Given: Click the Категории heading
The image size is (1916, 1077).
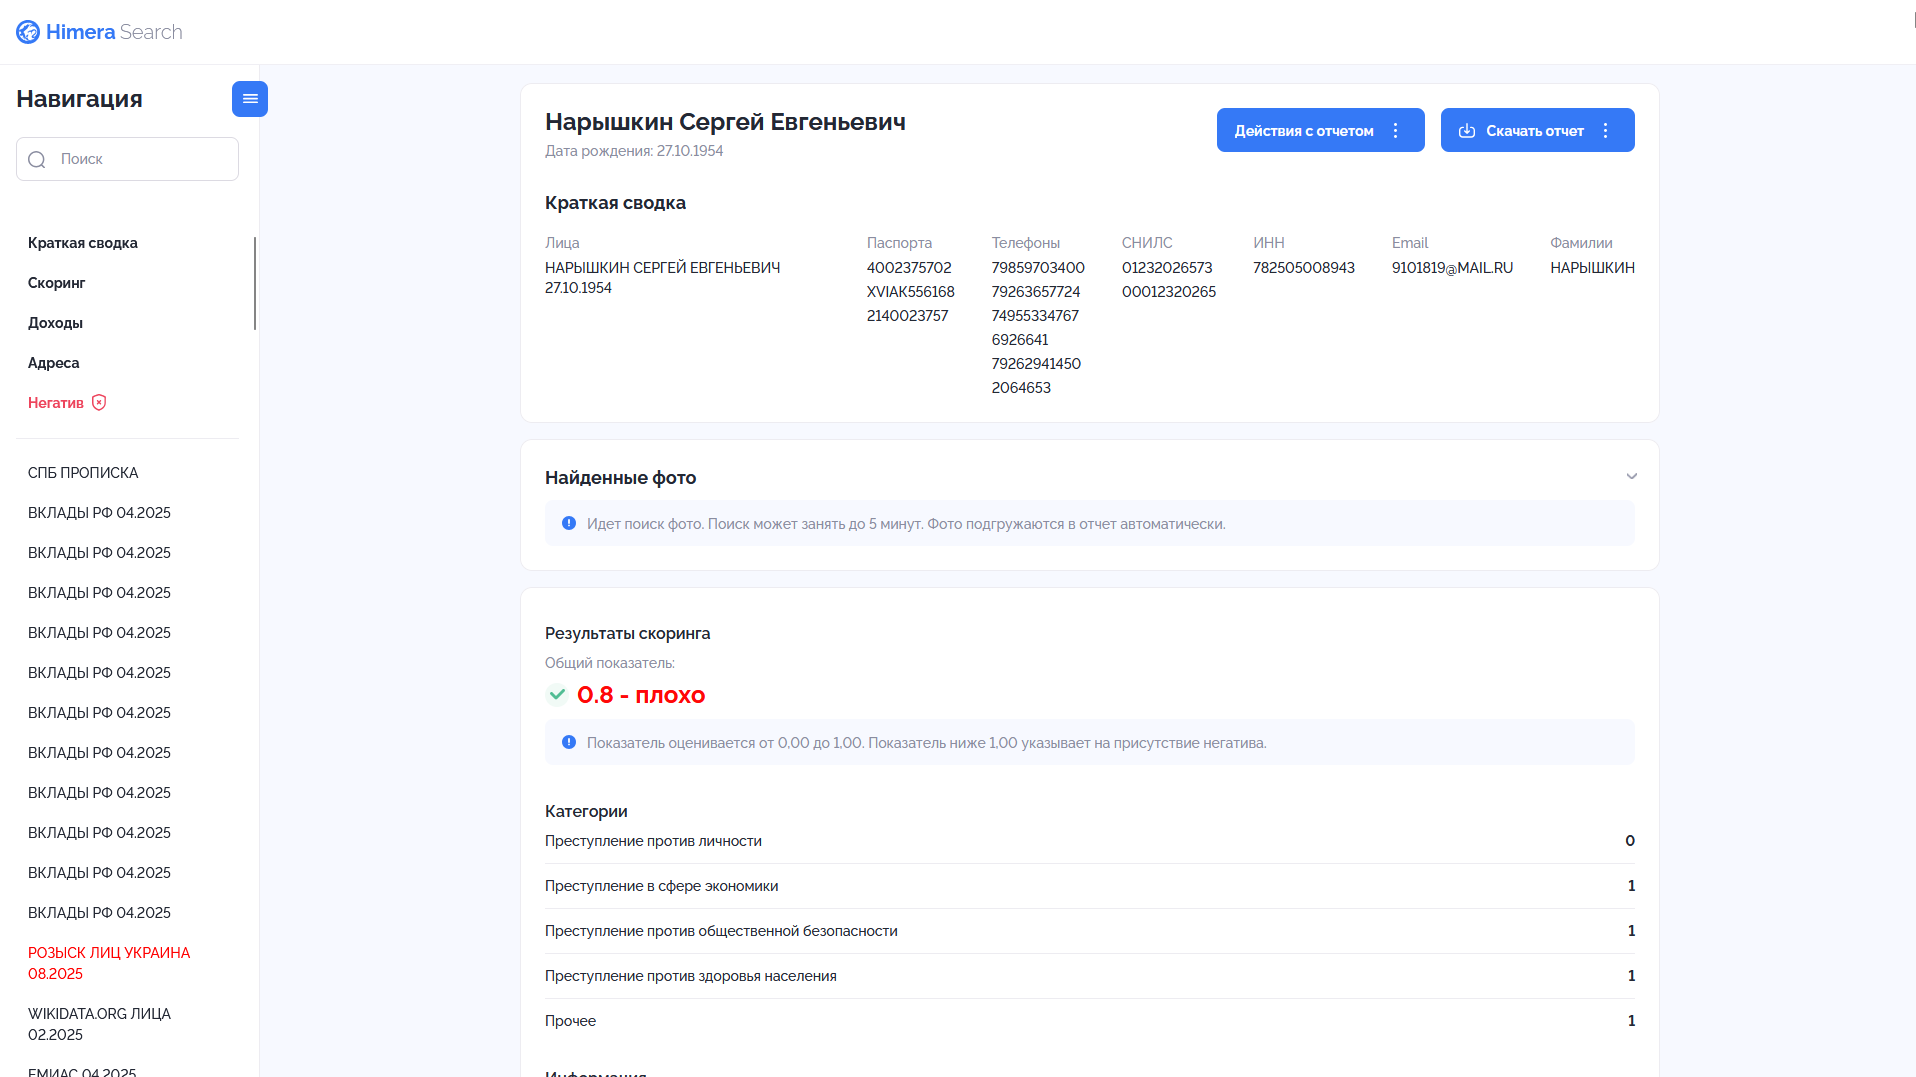Looking at the screenshot, I should tap(586, 811).
